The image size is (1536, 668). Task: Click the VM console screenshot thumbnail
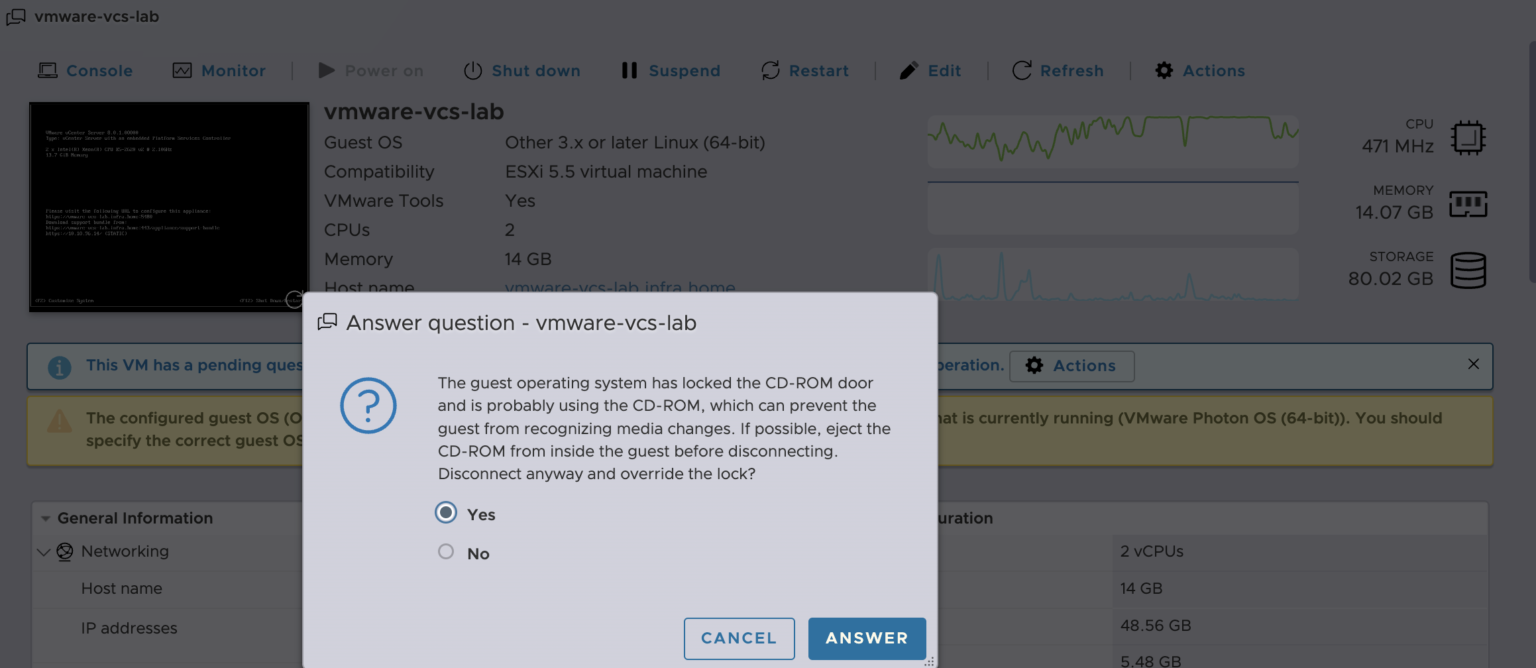[x=168, y=206]
